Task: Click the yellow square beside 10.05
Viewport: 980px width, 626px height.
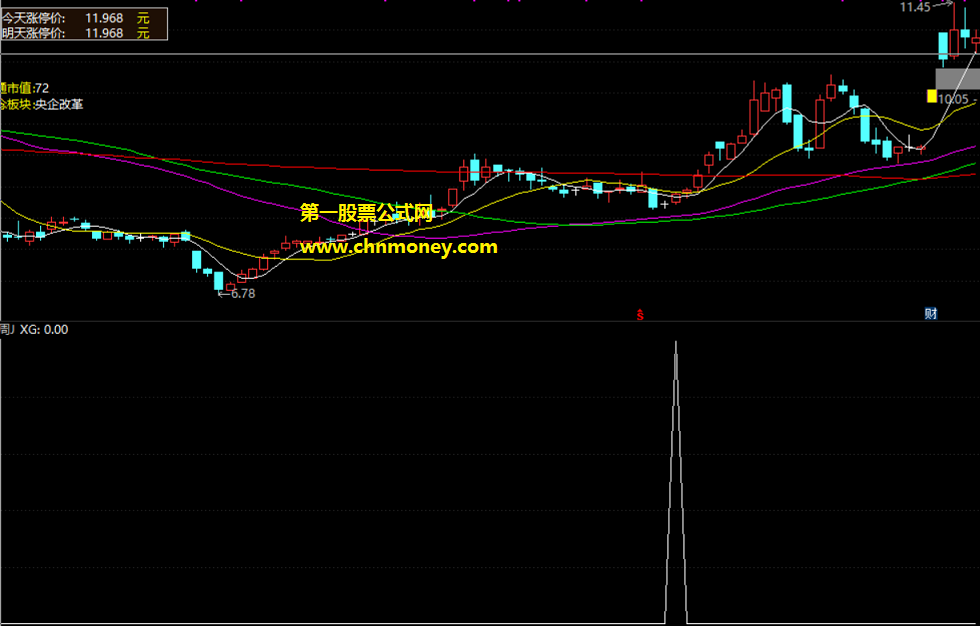Action: click(932, 96)
